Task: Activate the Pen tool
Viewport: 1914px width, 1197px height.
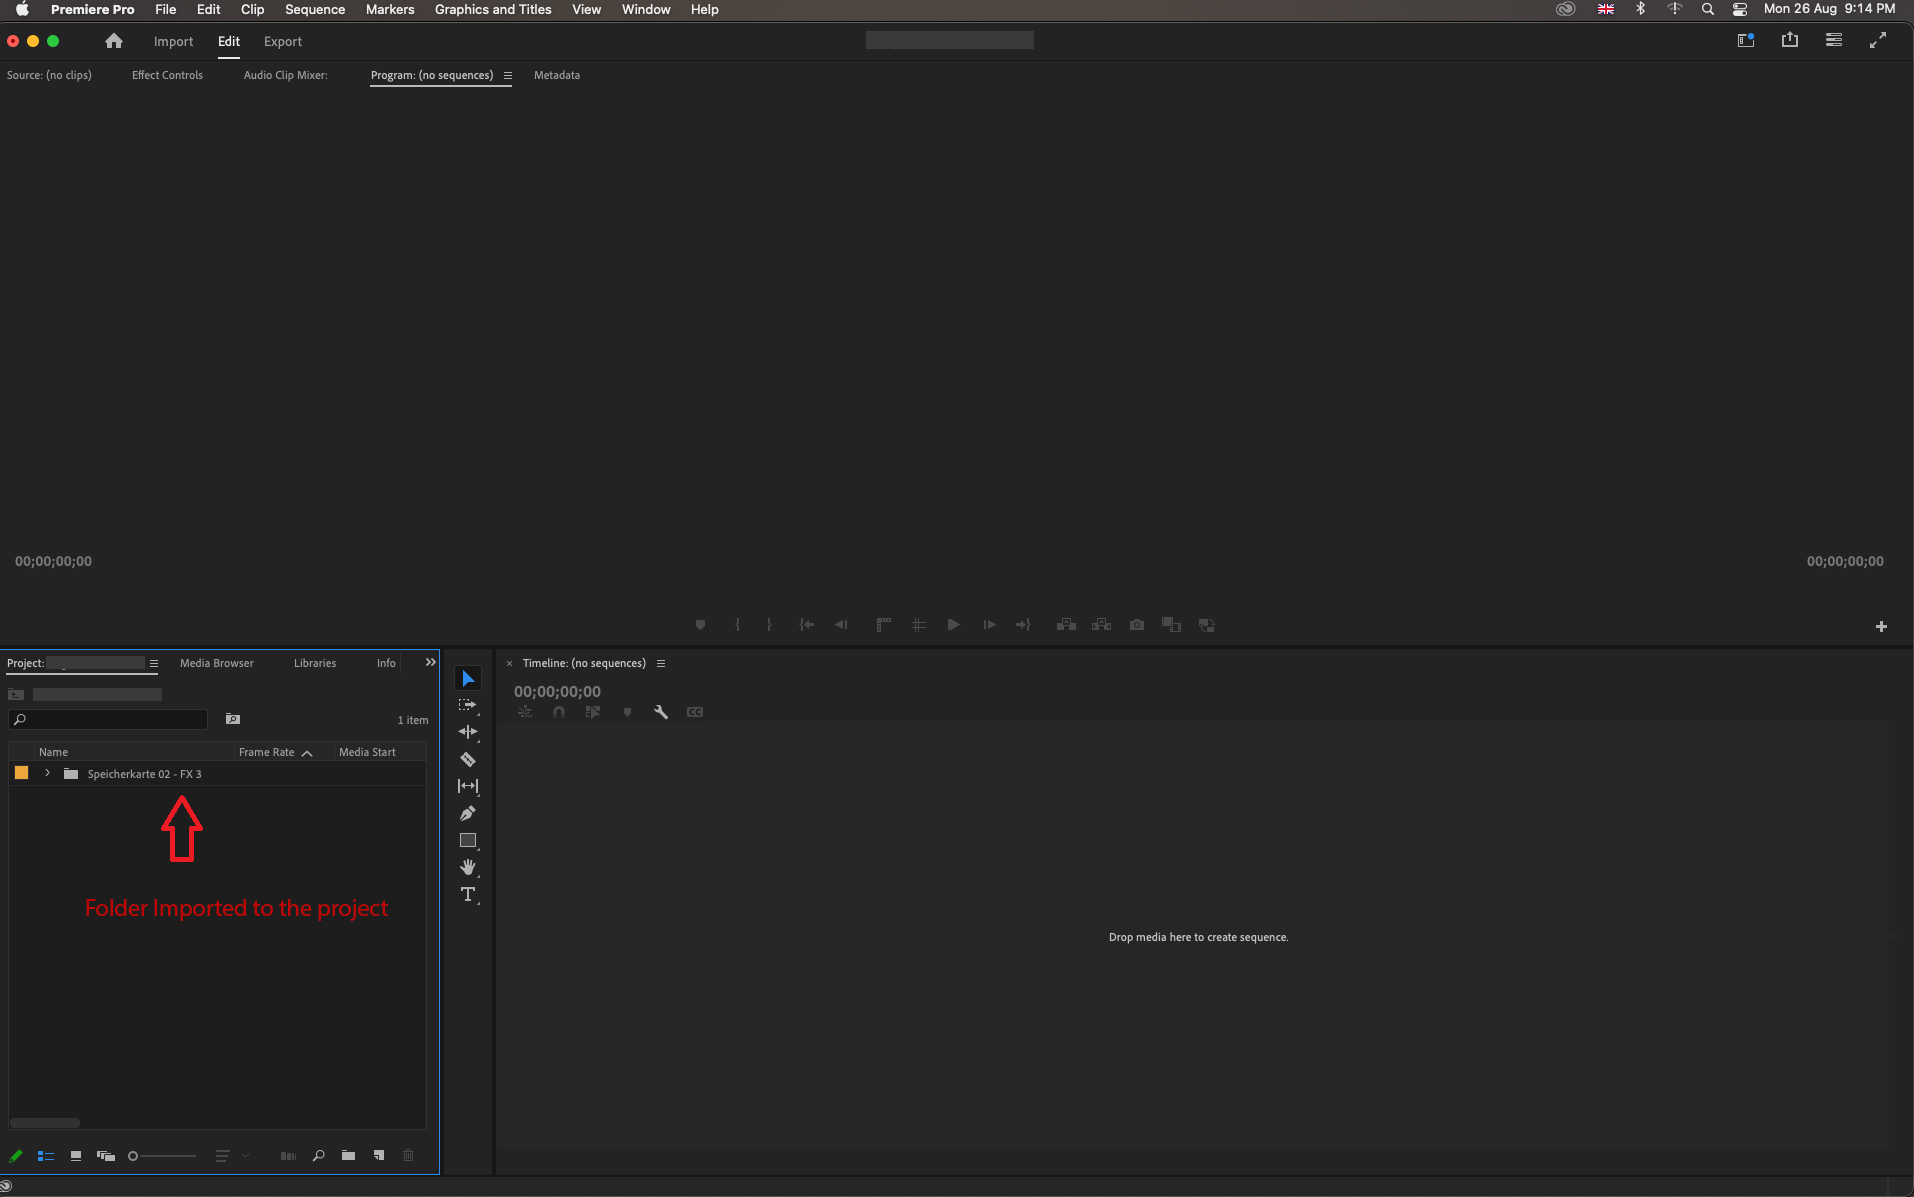Action: pyautogui.click(x=467, y=813)
